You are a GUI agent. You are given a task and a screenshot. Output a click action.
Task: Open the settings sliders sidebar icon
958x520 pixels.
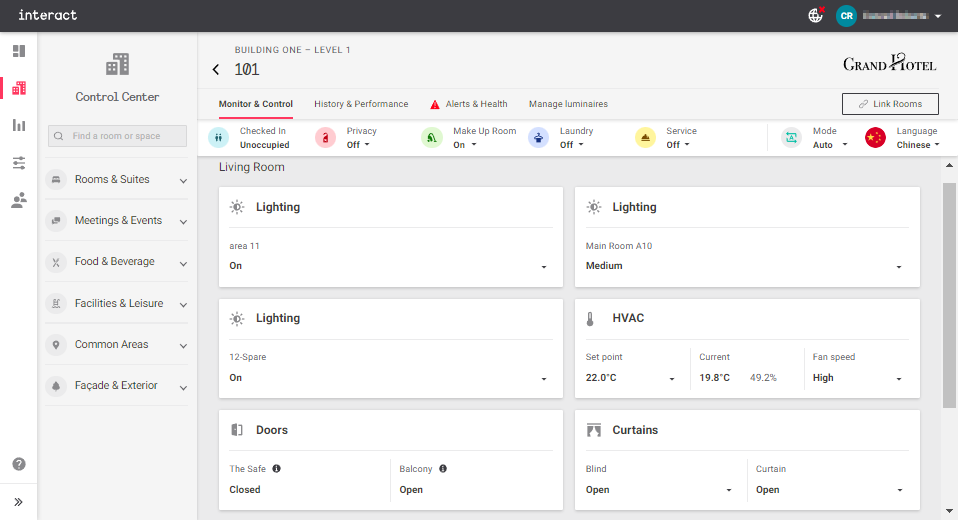point(18,163)
